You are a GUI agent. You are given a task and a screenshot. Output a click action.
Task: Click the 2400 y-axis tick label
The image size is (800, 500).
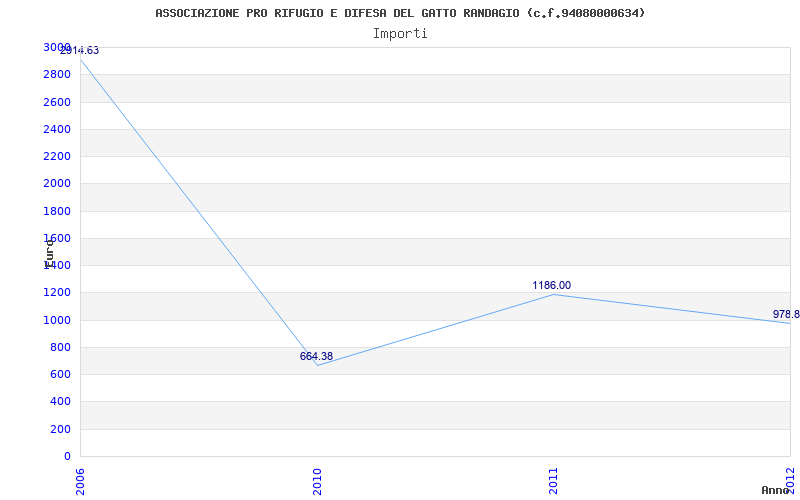(x=57, y=129)
